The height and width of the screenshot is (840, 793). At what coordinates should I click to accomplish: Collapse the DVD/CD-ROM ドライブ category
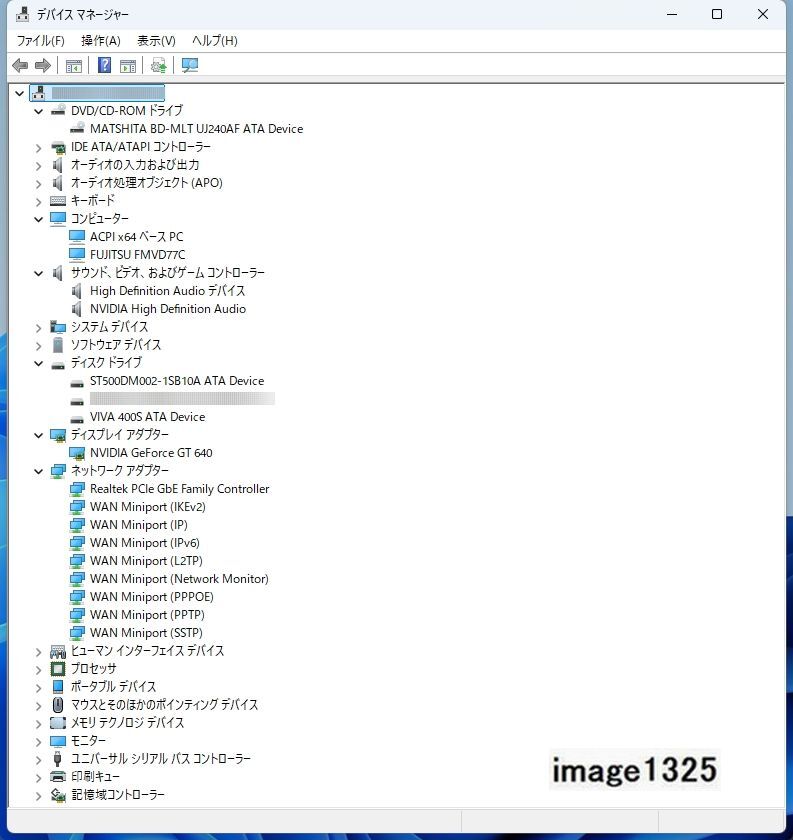click(x=39, y=111)
